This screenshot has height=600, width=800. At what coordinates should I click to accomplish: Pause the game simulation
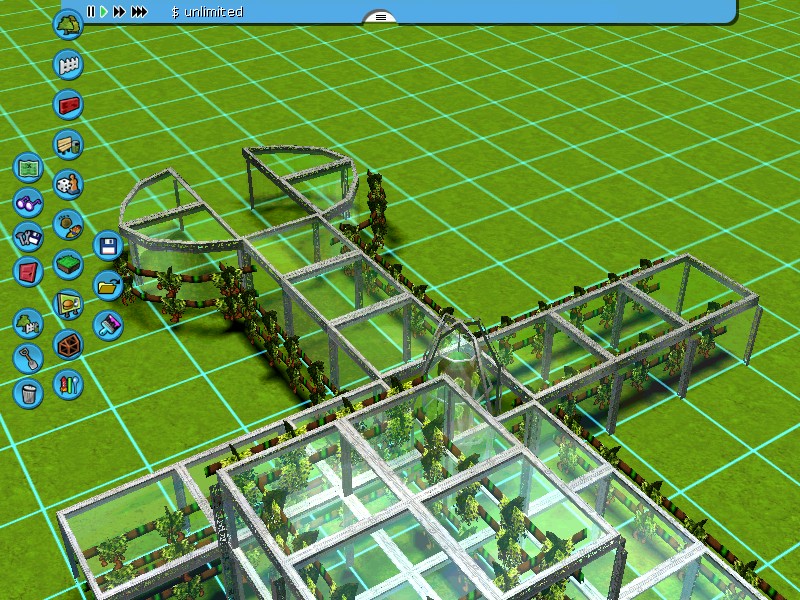pyautogui.click(x=90, y=12)
